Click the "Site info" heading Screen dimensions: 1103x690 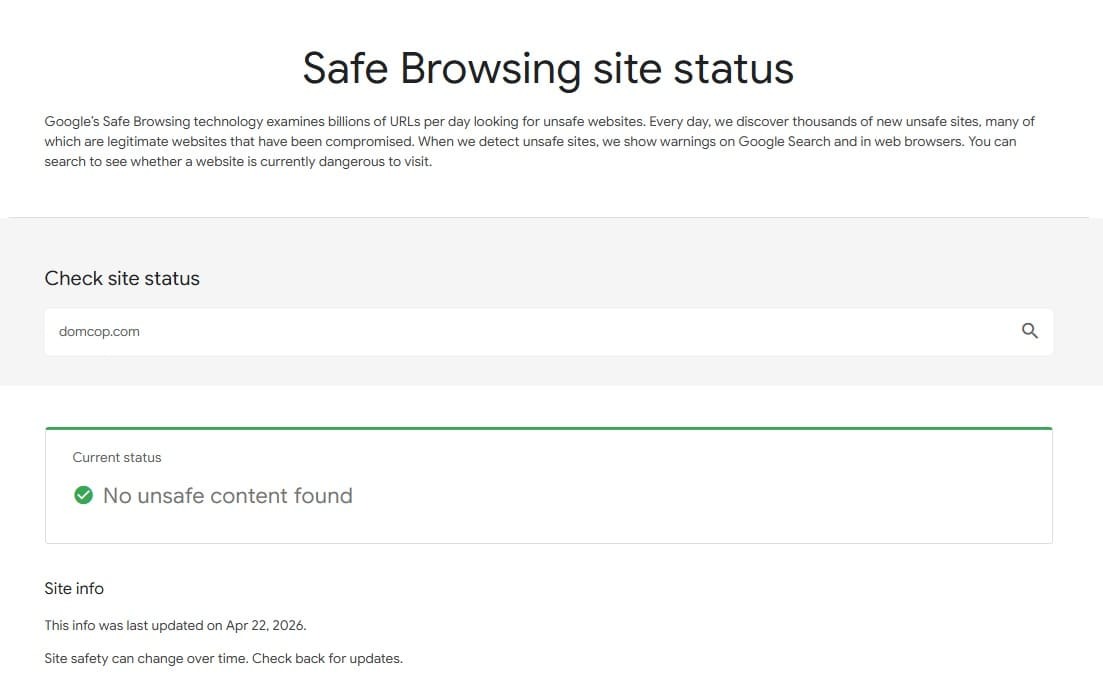[x=74, y=588]
